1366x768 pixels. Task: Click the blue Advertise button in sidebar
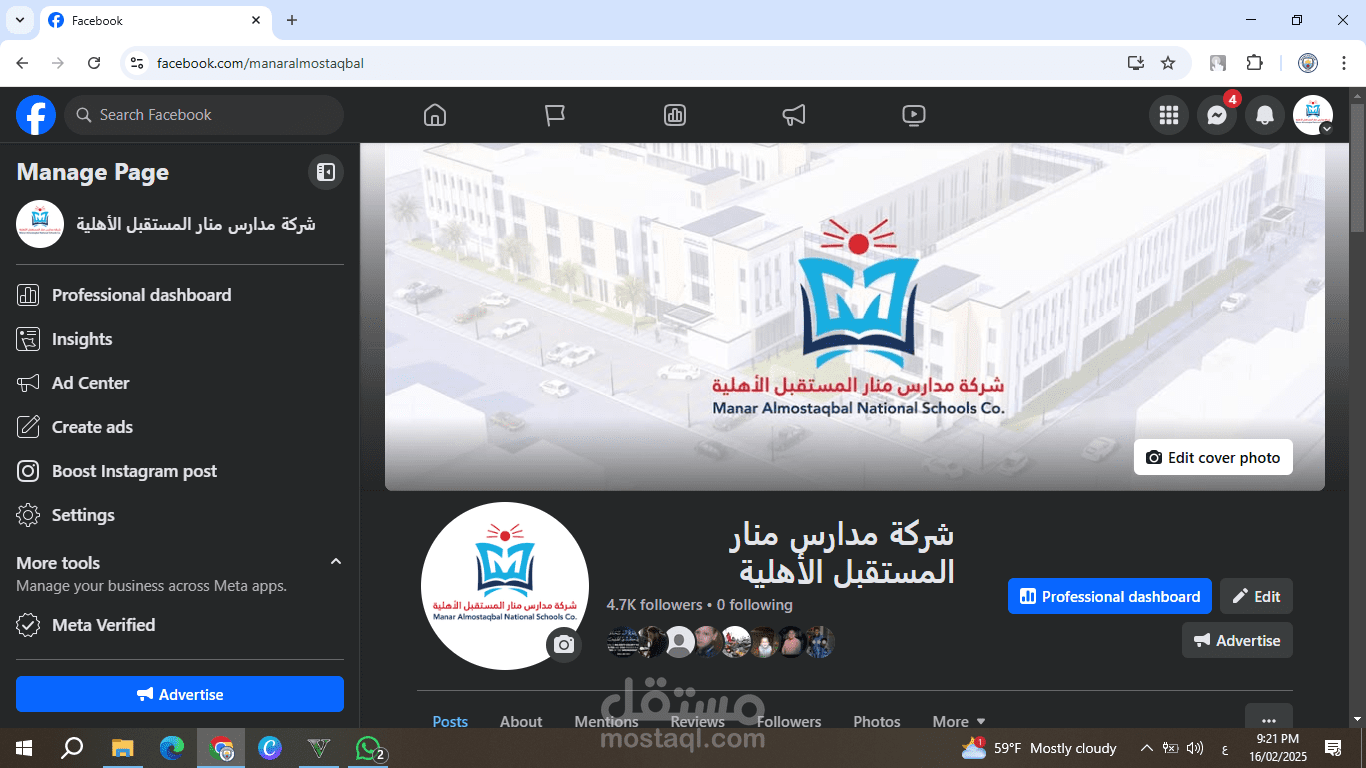pyautogui.click(x=180, y=694)
